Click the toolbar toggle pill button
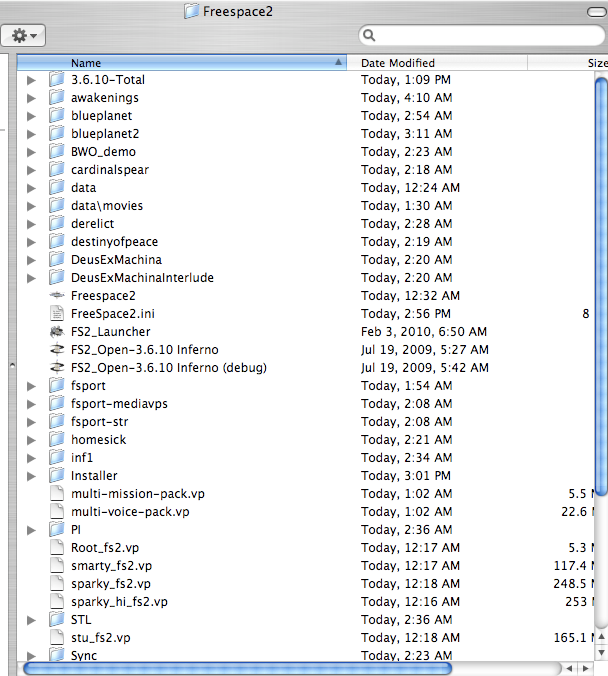This screenshot has width=608, height=676. pyautogui.click(x=597, y=12)
